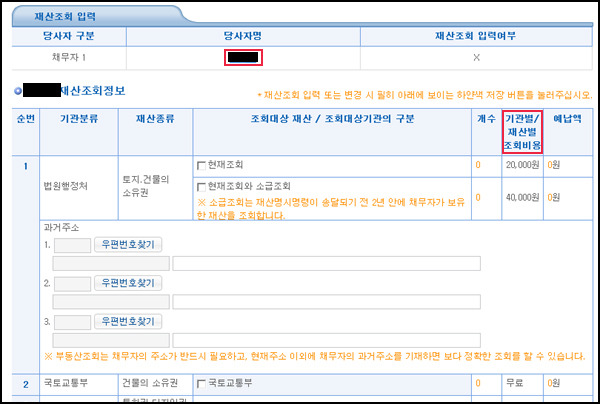Select the 채무자 1 cell
The width and height of the screenshot is (600, 404).
(x=69, y=58)
